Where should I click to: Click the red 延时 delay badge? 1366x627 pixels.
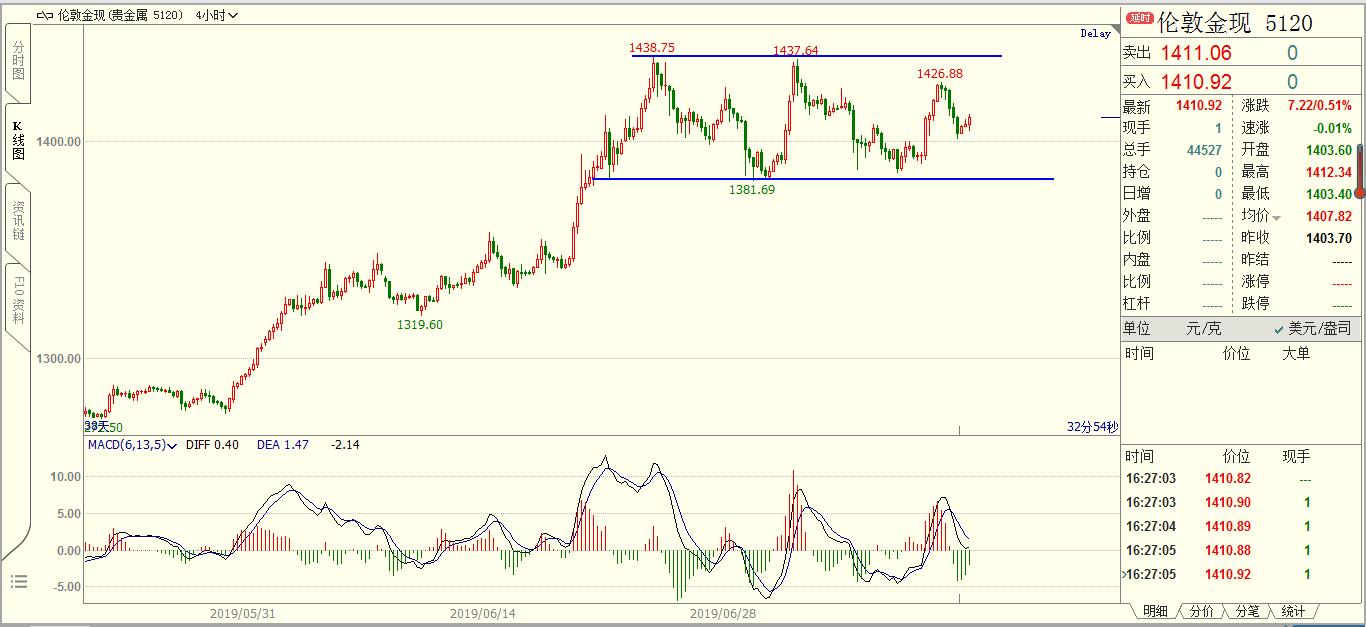[x=1138, y=18]
